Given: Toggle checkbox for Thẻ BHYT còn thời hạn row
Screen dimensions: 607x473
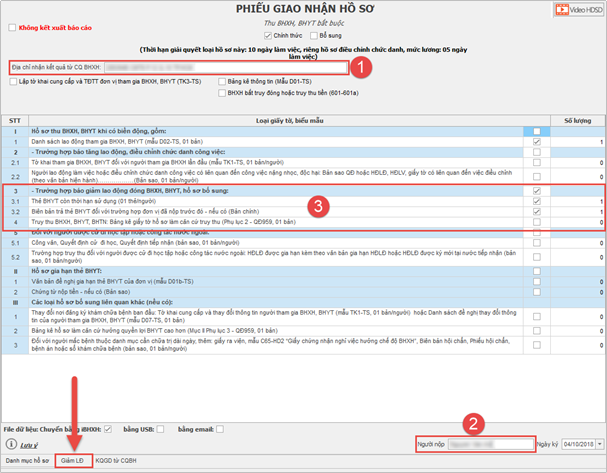Looking at the screenshot, I should click(x=537, y=201).
